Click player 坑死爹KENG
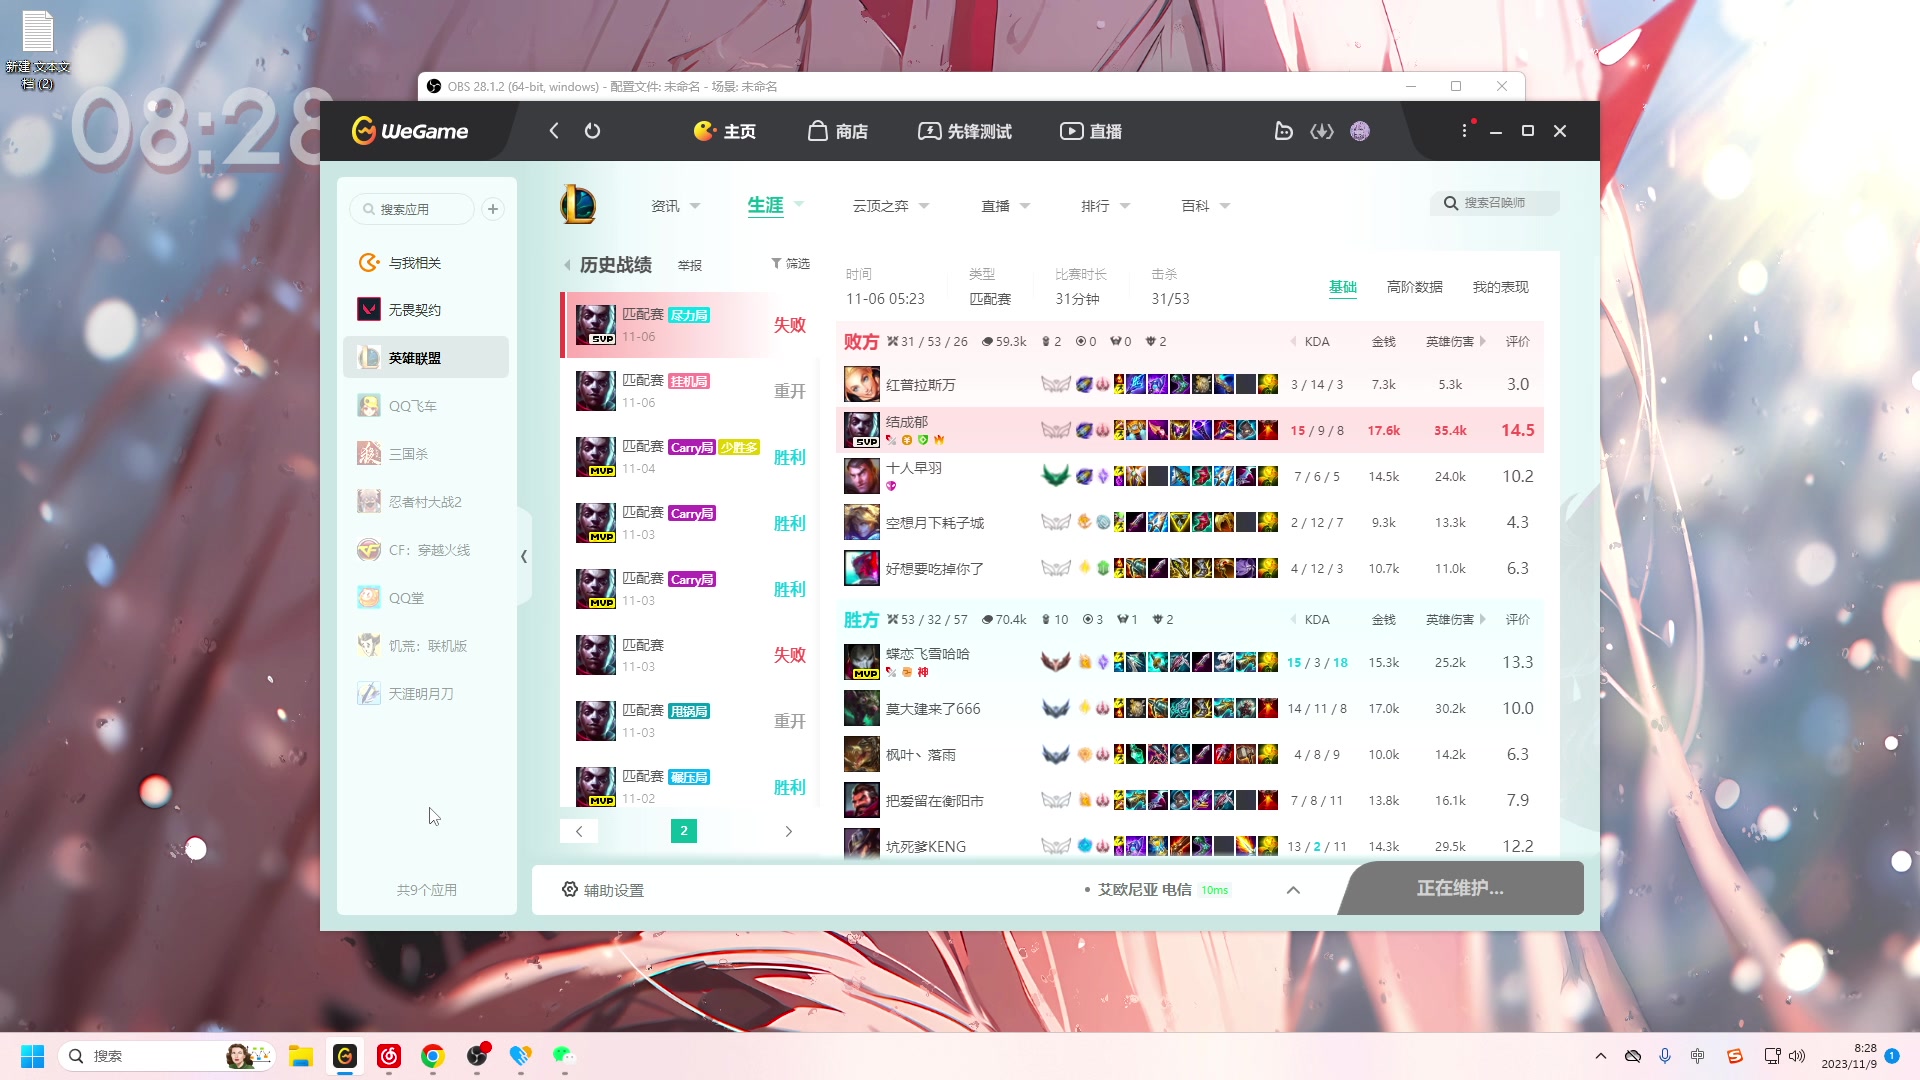This screenshot has width=1920, height=1080. click(x=926, y=847)
